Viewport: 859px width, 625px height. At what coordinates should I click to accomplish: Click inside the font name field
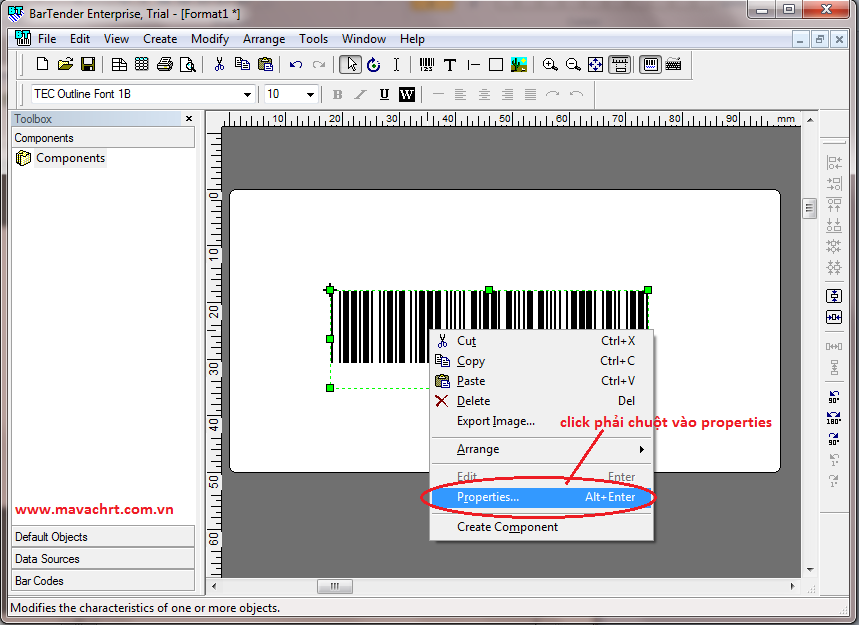[x=137, y=94]
